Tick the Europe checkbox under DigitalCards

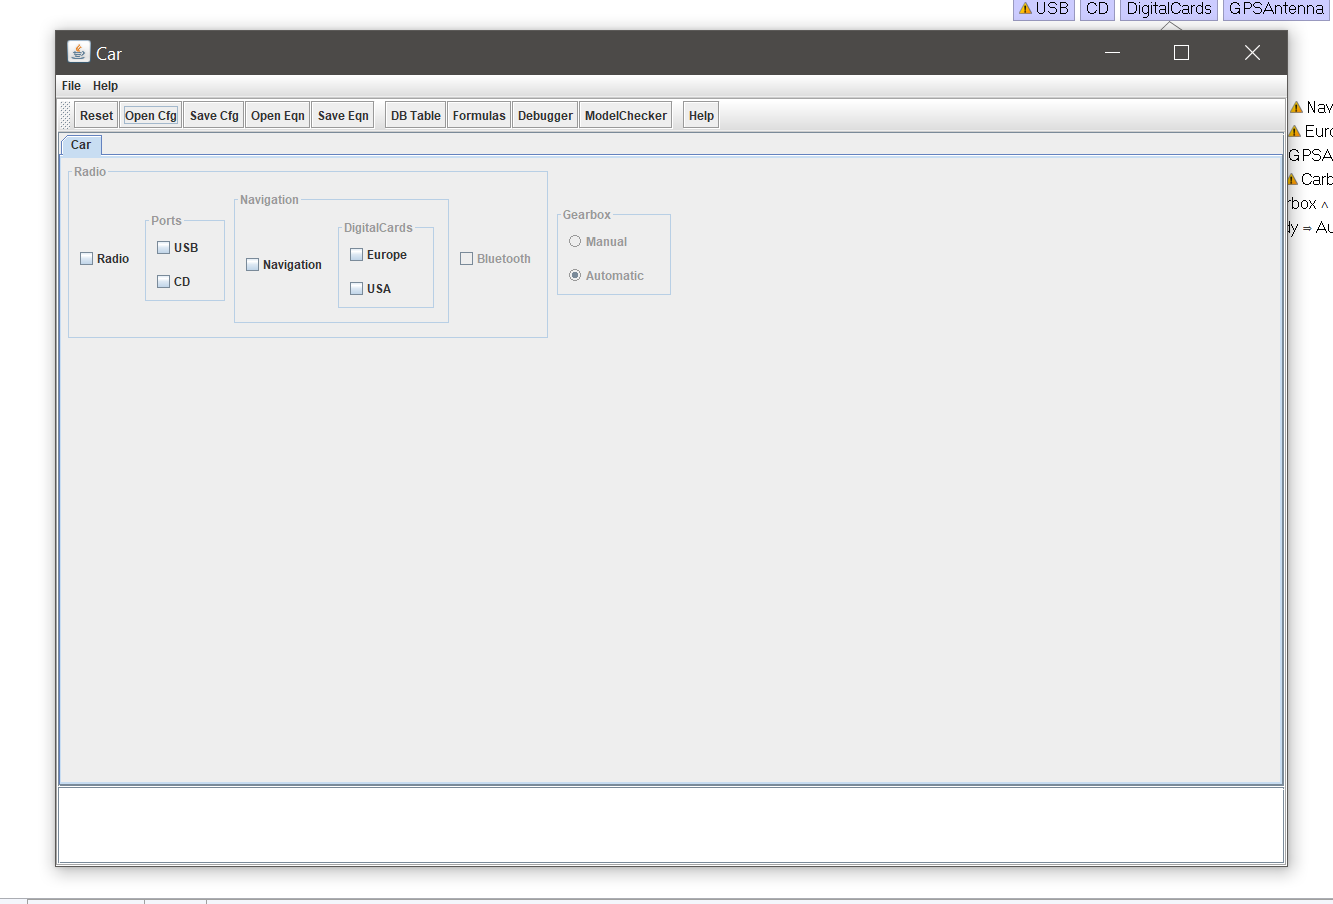[356, 254]
